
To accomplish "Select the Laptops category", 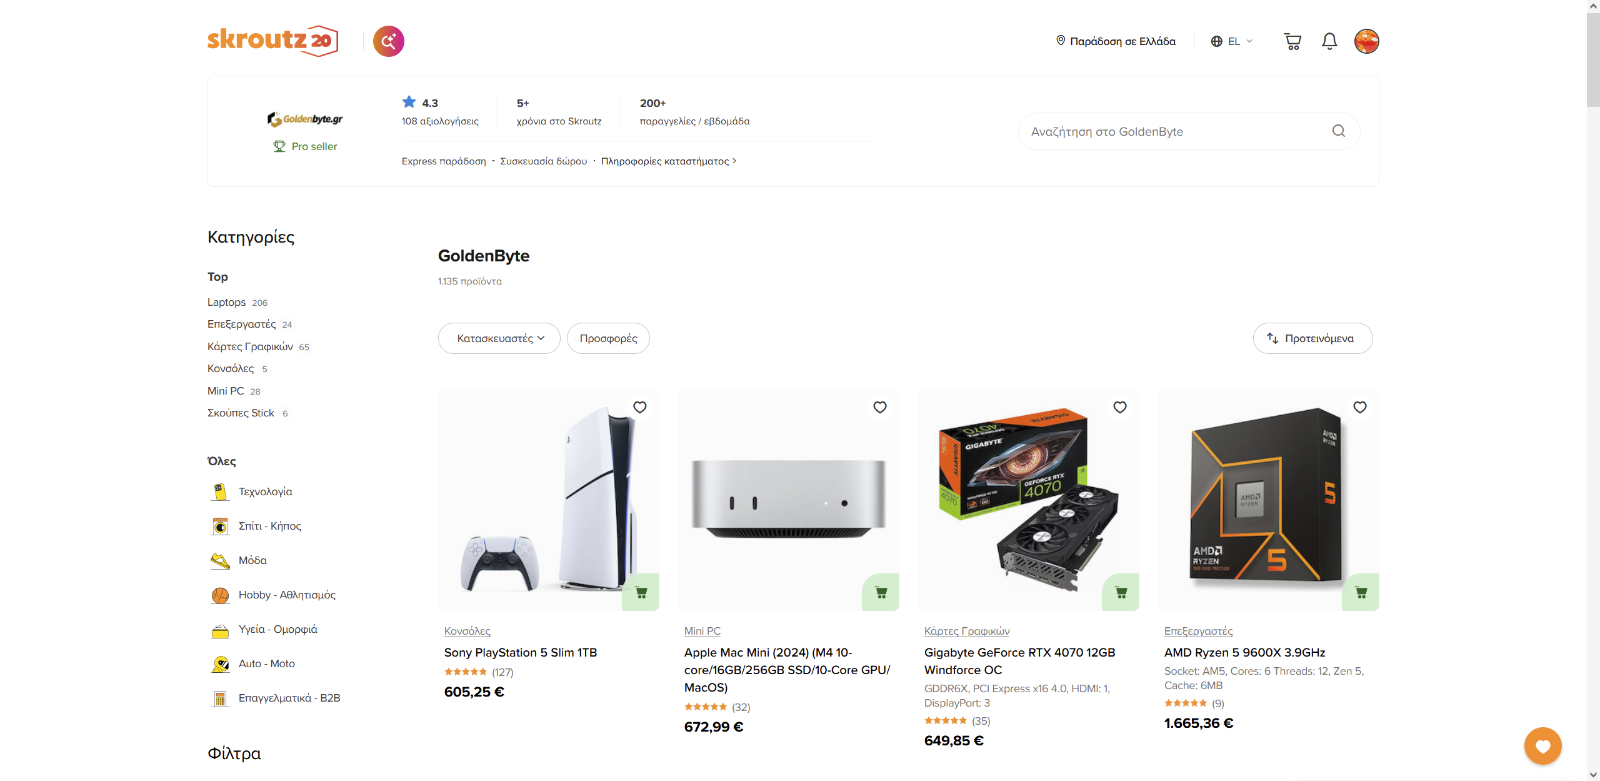I will 227,302.
